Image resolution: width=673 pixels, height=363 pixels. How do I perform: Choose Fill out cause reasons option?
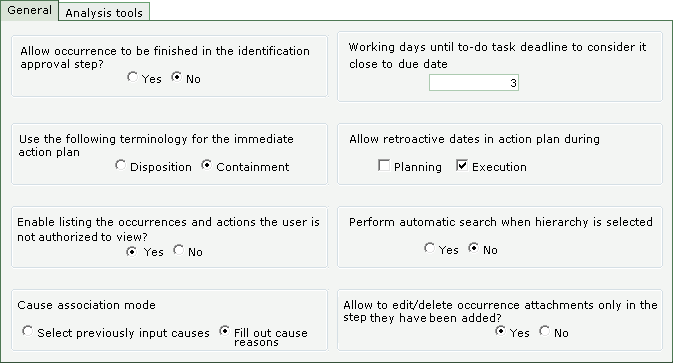[224, 331]
